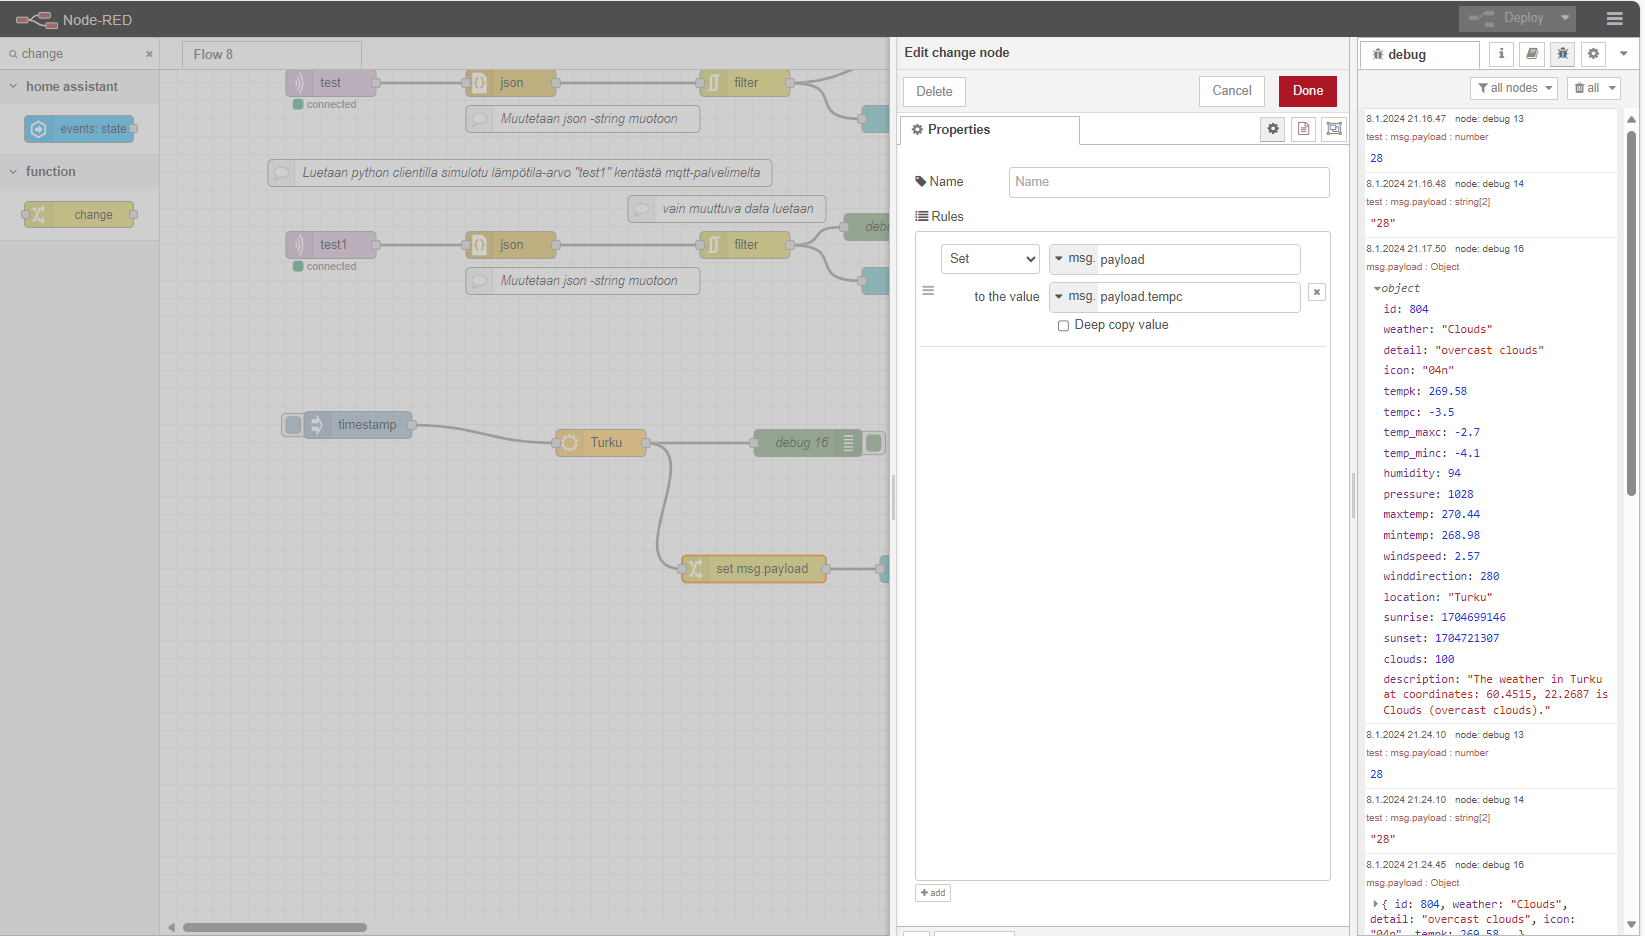
Task: Open the sidebar info tab icon
Action: [x=1501, y=54]
